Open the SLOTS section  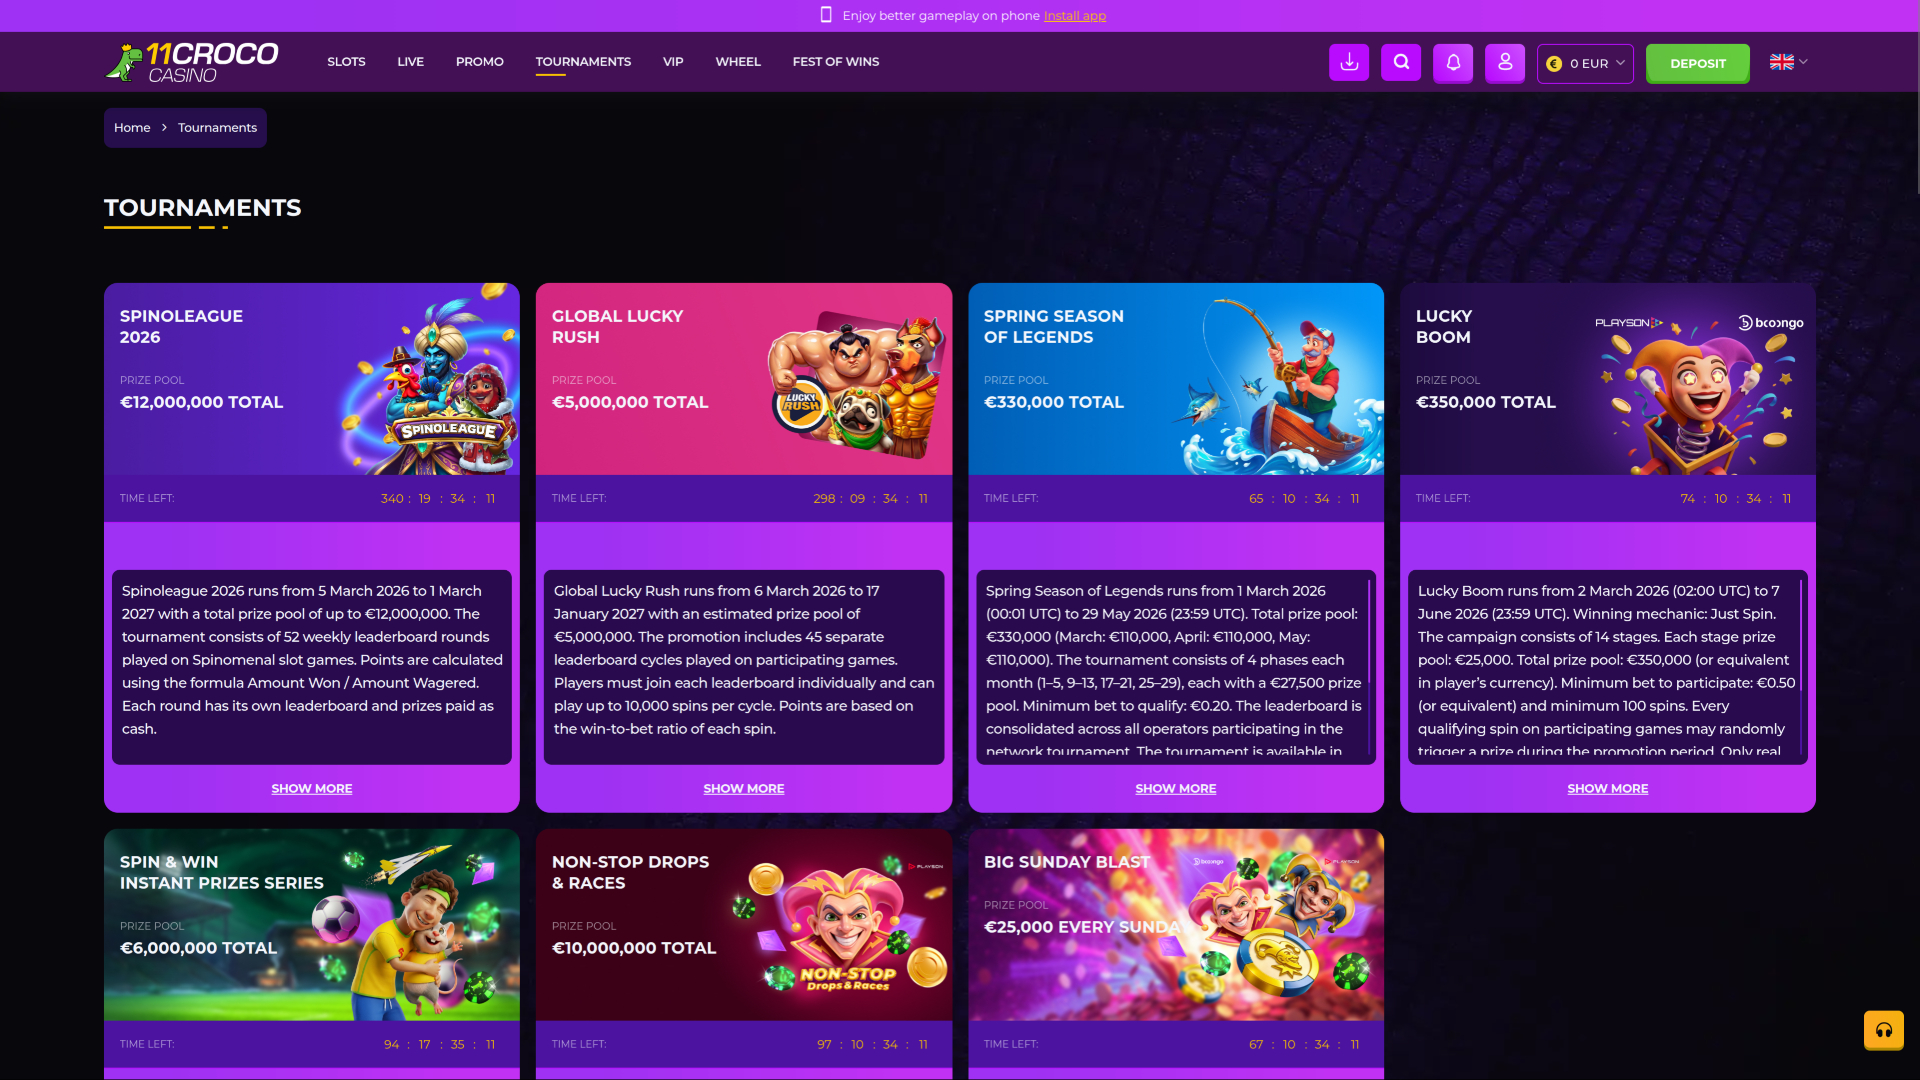click(346, 61)
